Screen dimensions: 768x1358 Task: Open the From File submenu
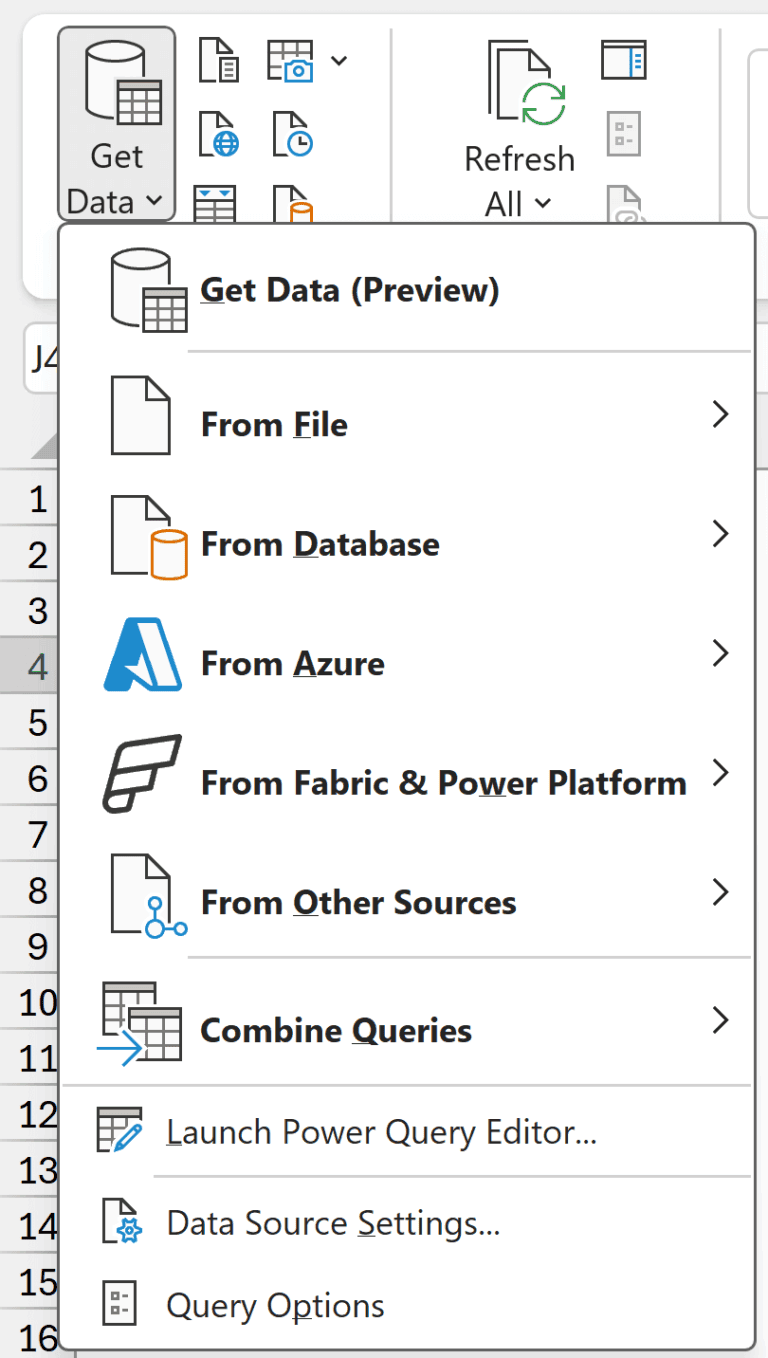tap(274, 424)
